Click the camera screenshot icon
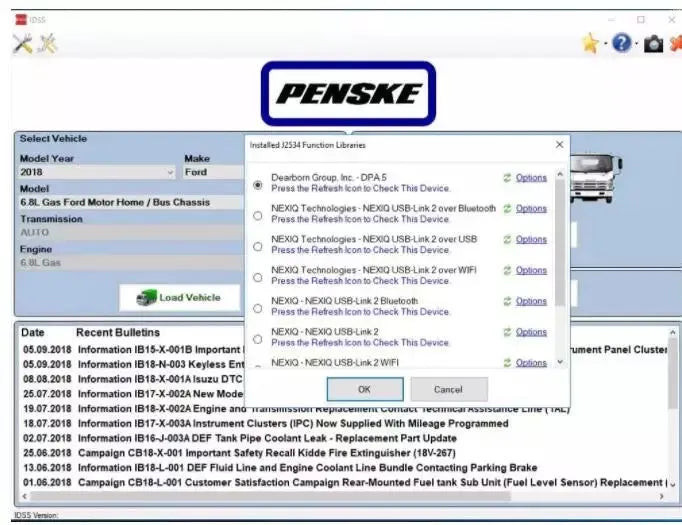The width and height of the screenshot is (682, 525). click(652, 45)
